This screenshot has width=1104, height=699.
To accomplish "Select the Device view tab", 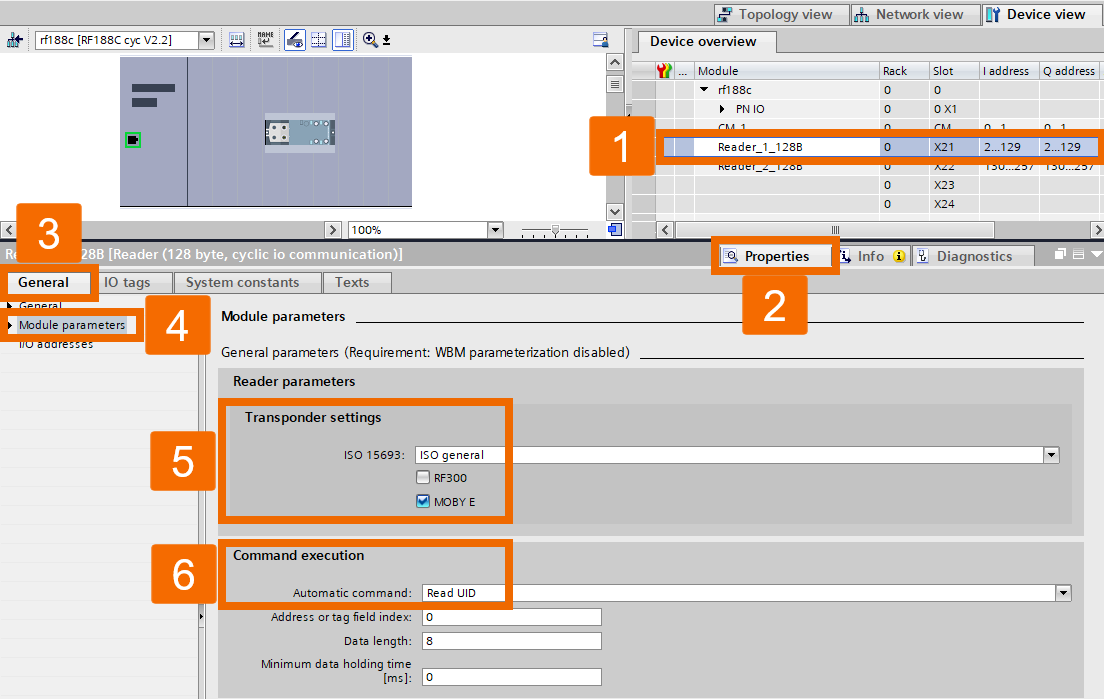I will pyautogui.click(x=1042, y=15).
